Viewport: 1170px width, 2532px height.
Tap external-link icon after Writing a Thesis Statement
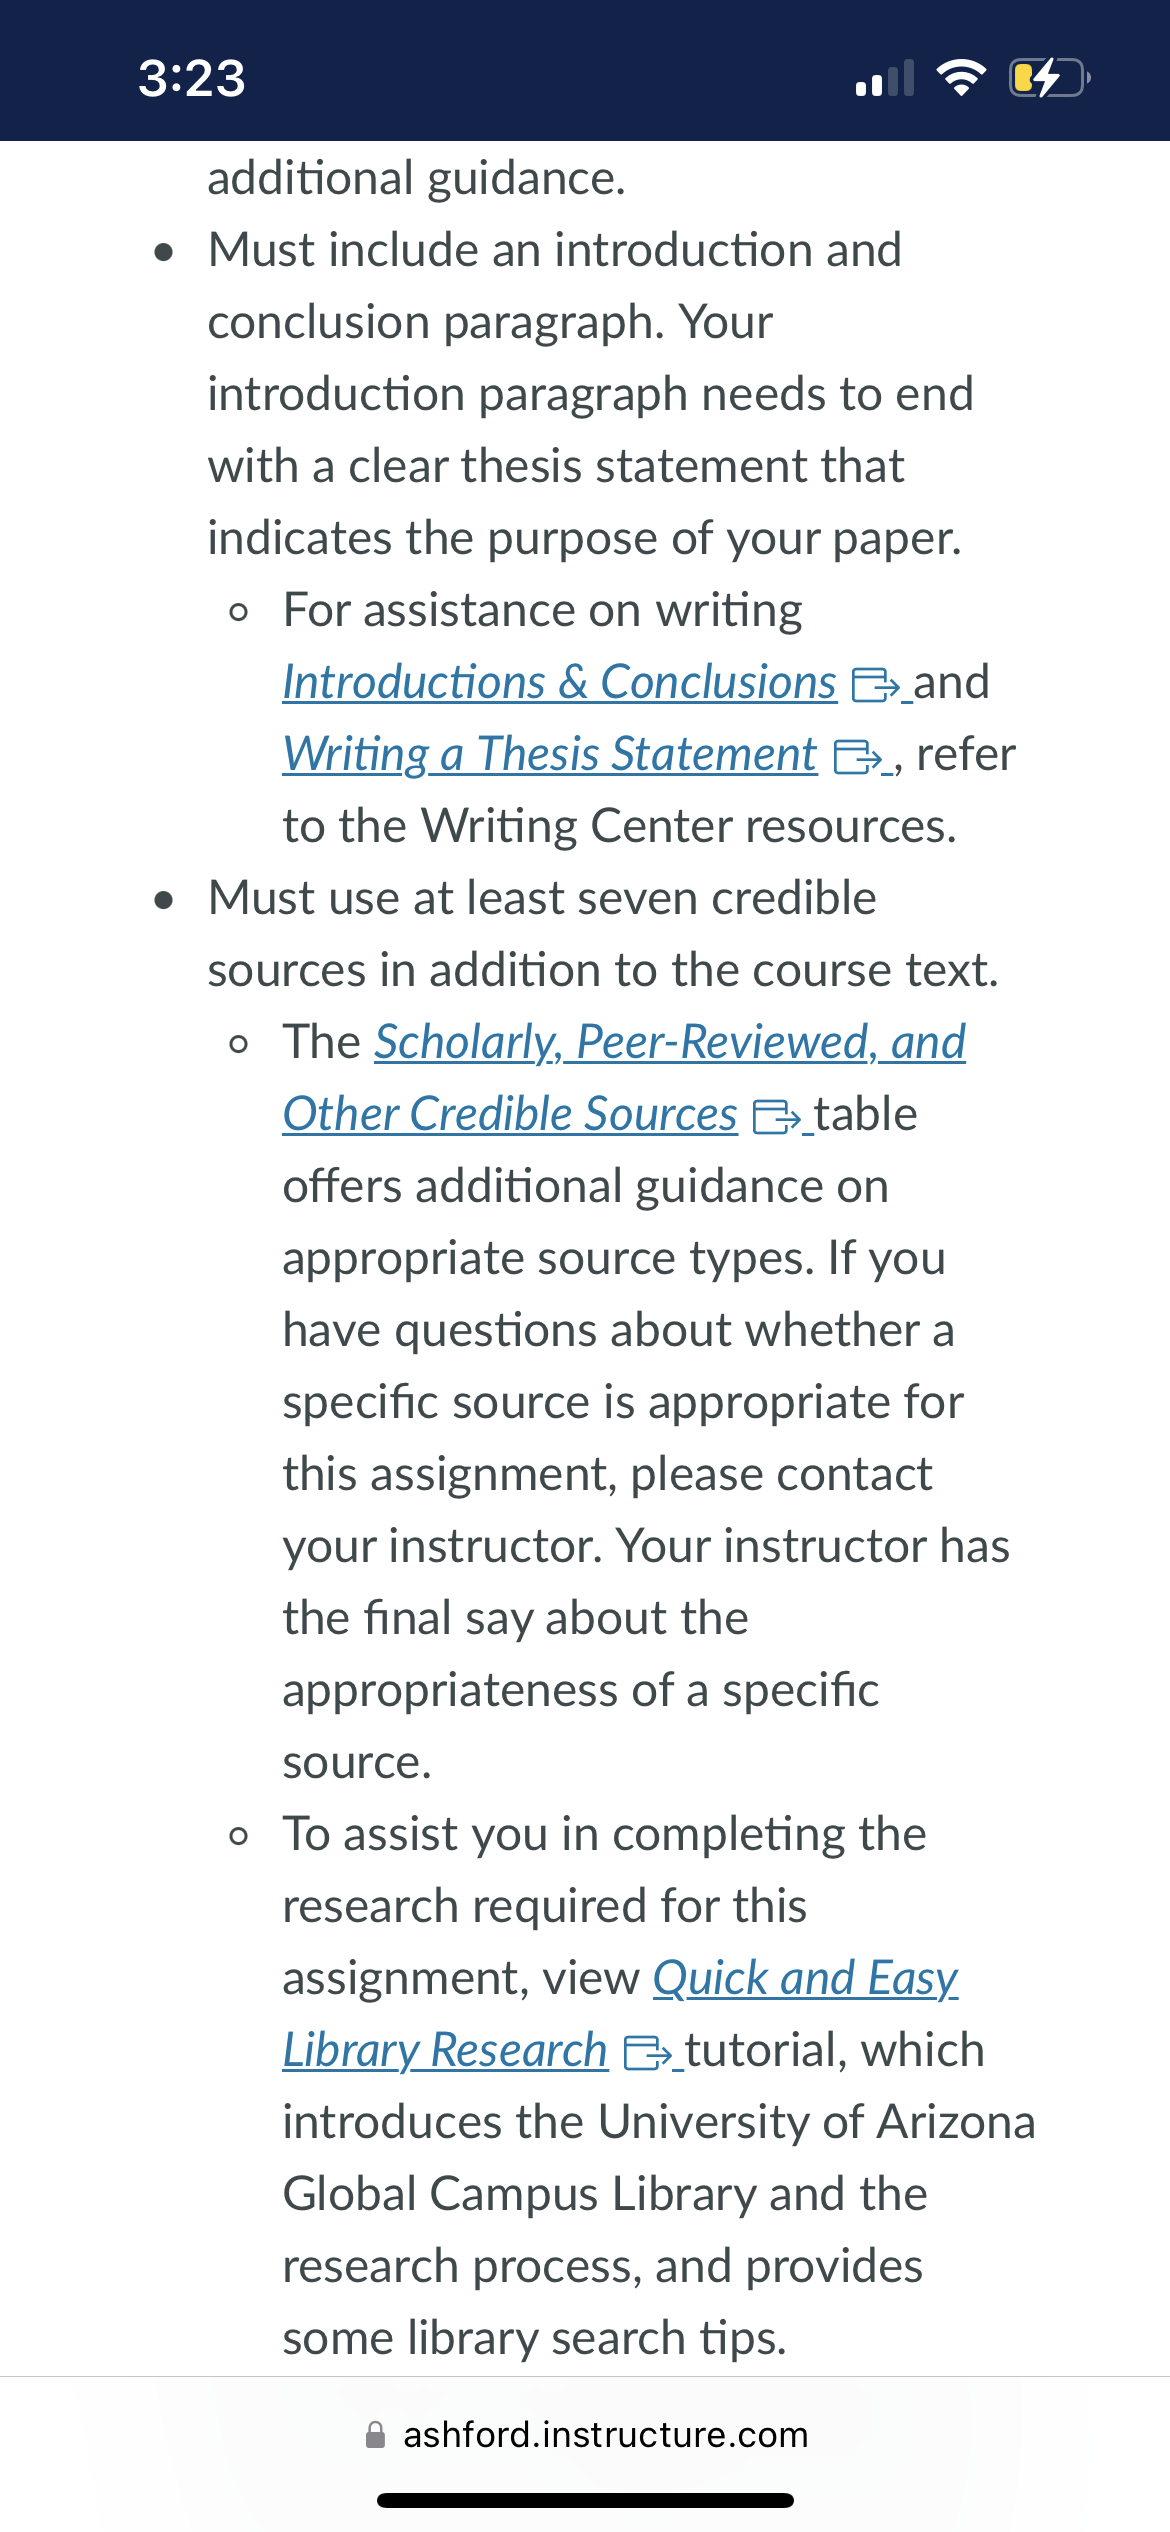point(857,757)
